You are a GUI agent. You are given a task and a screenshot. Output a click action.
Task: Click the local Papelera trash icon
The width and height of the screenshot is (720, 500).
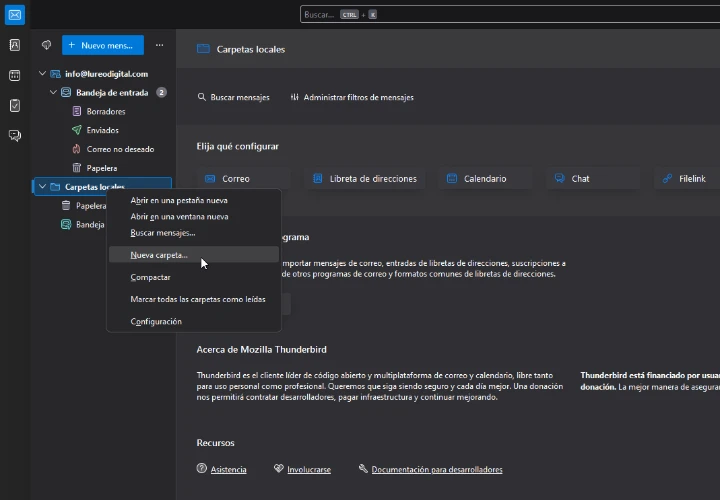click(x=66, y=206)
